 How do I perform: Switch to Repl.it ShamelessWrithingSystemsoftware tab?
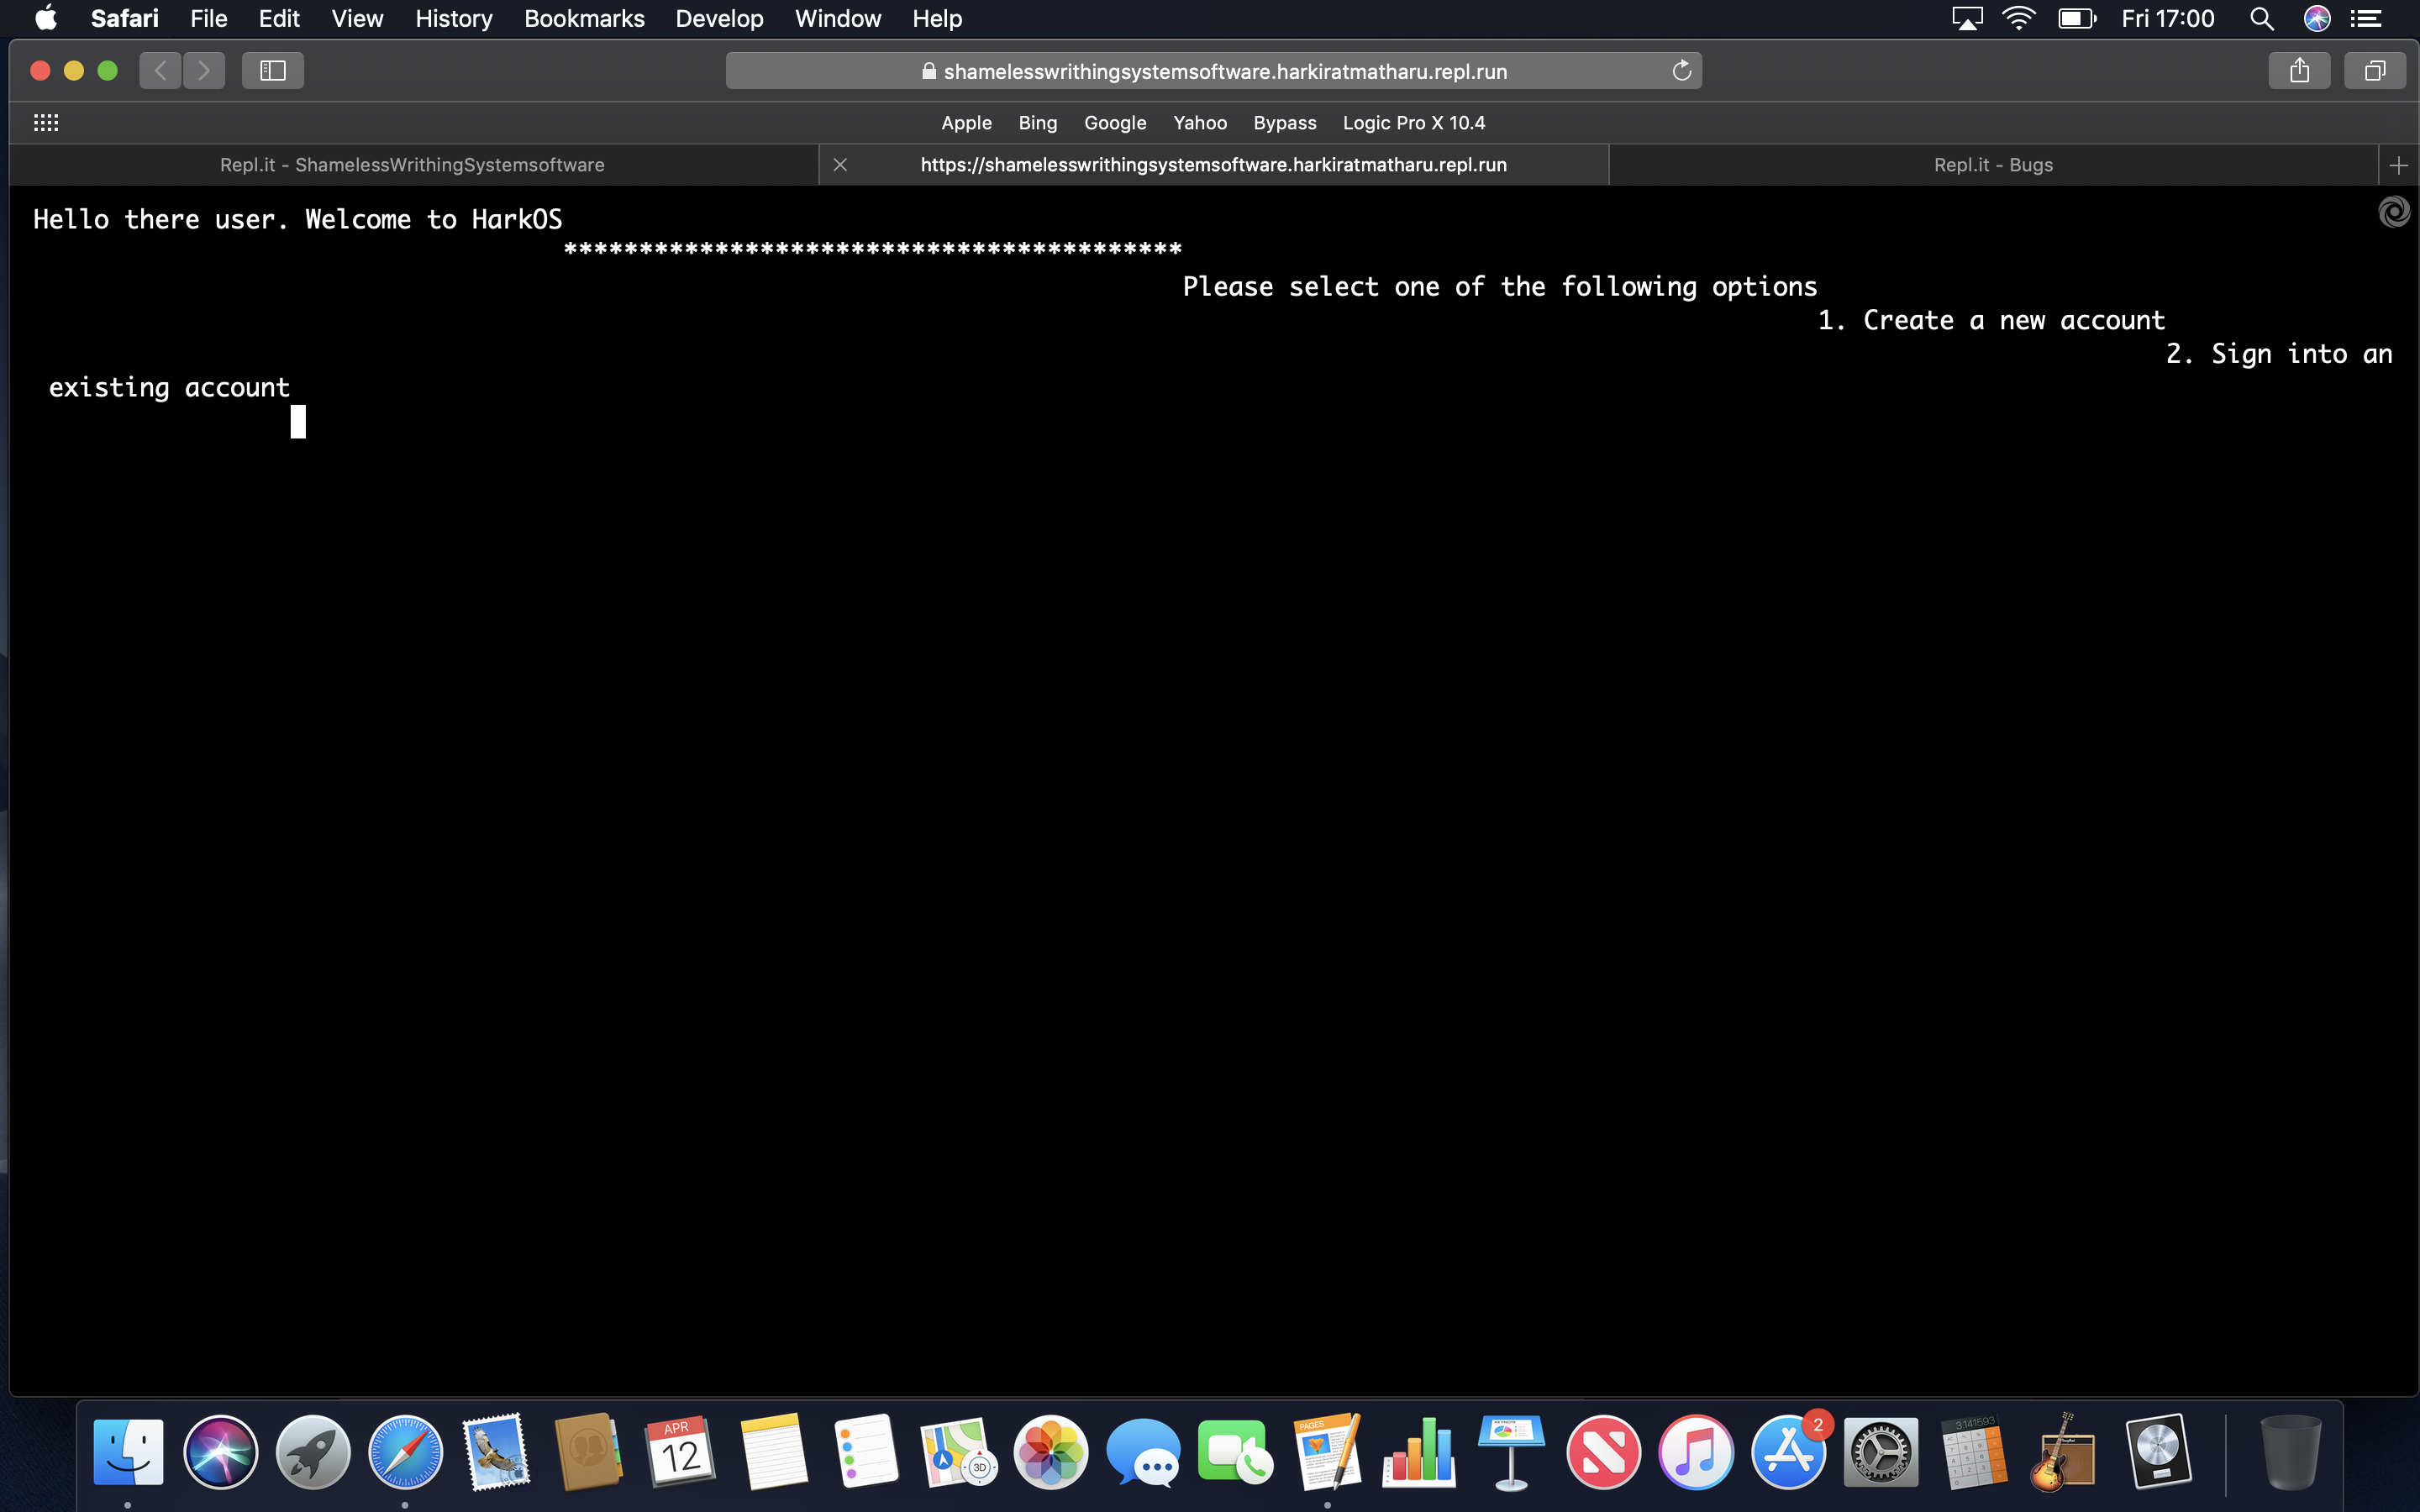413,165
